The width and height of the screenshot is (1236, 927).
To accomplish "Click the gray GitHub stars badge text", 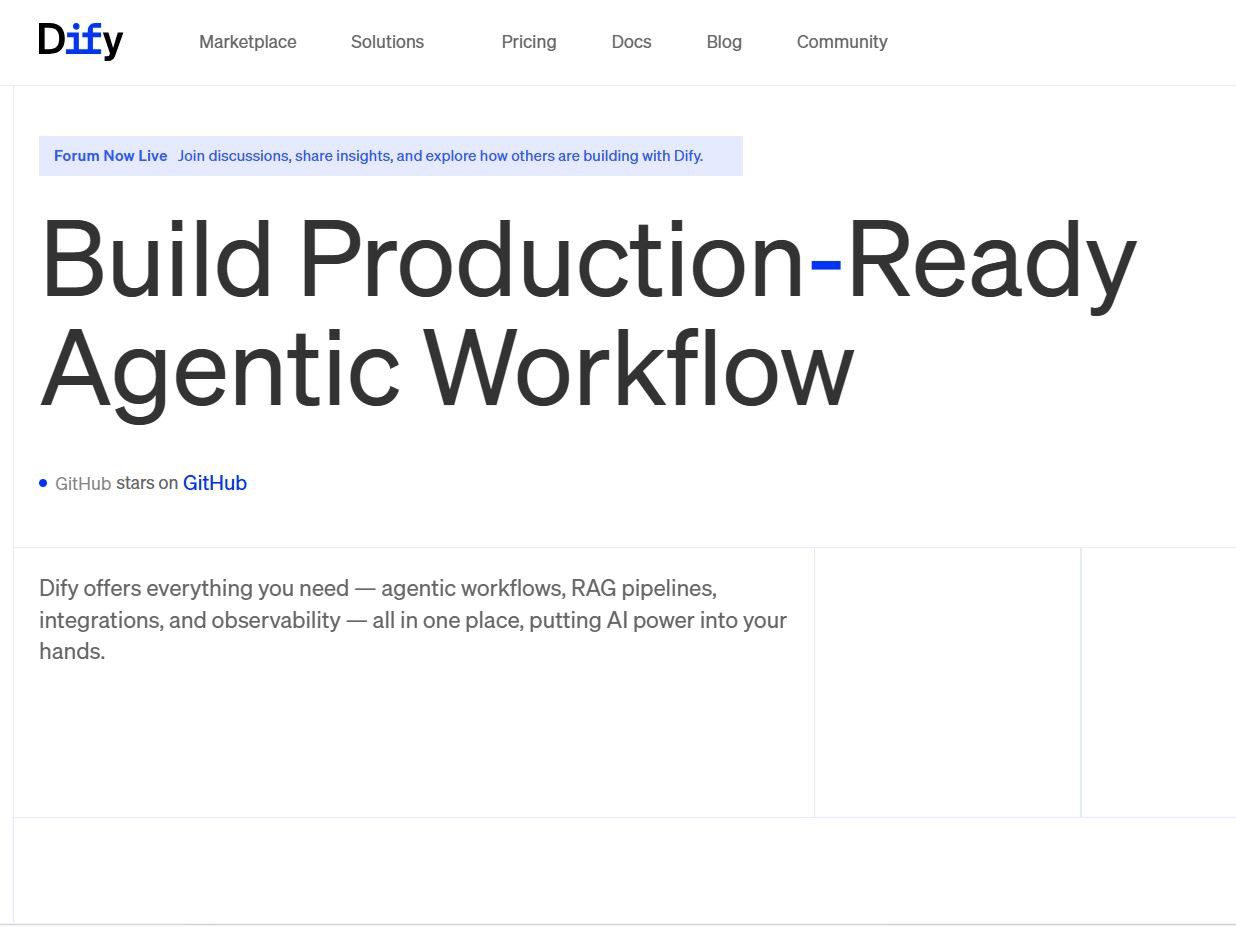I will pos(83,484).
